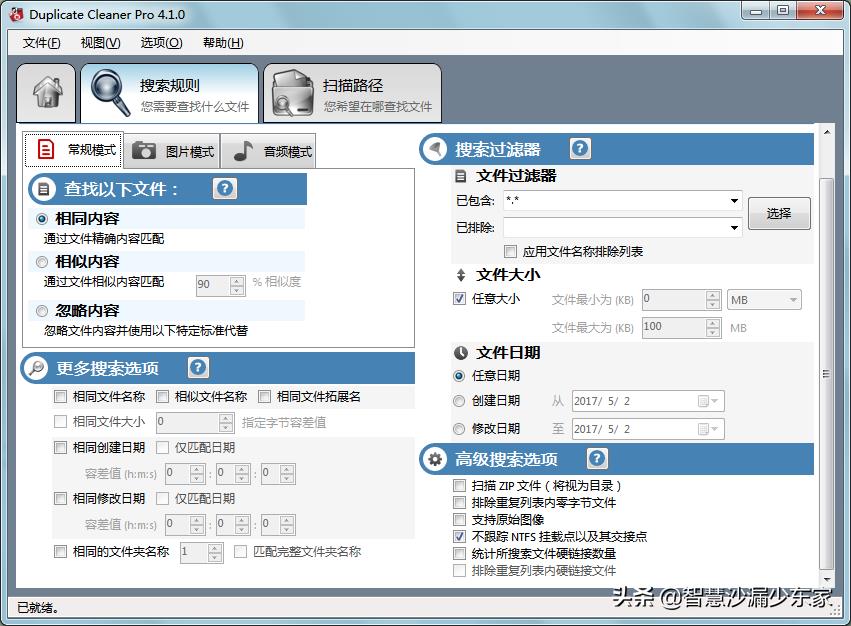Check 统计所搜索文件硬链接数量 option
The width and height of the screenshot is (851, 626).
(459, 554)
